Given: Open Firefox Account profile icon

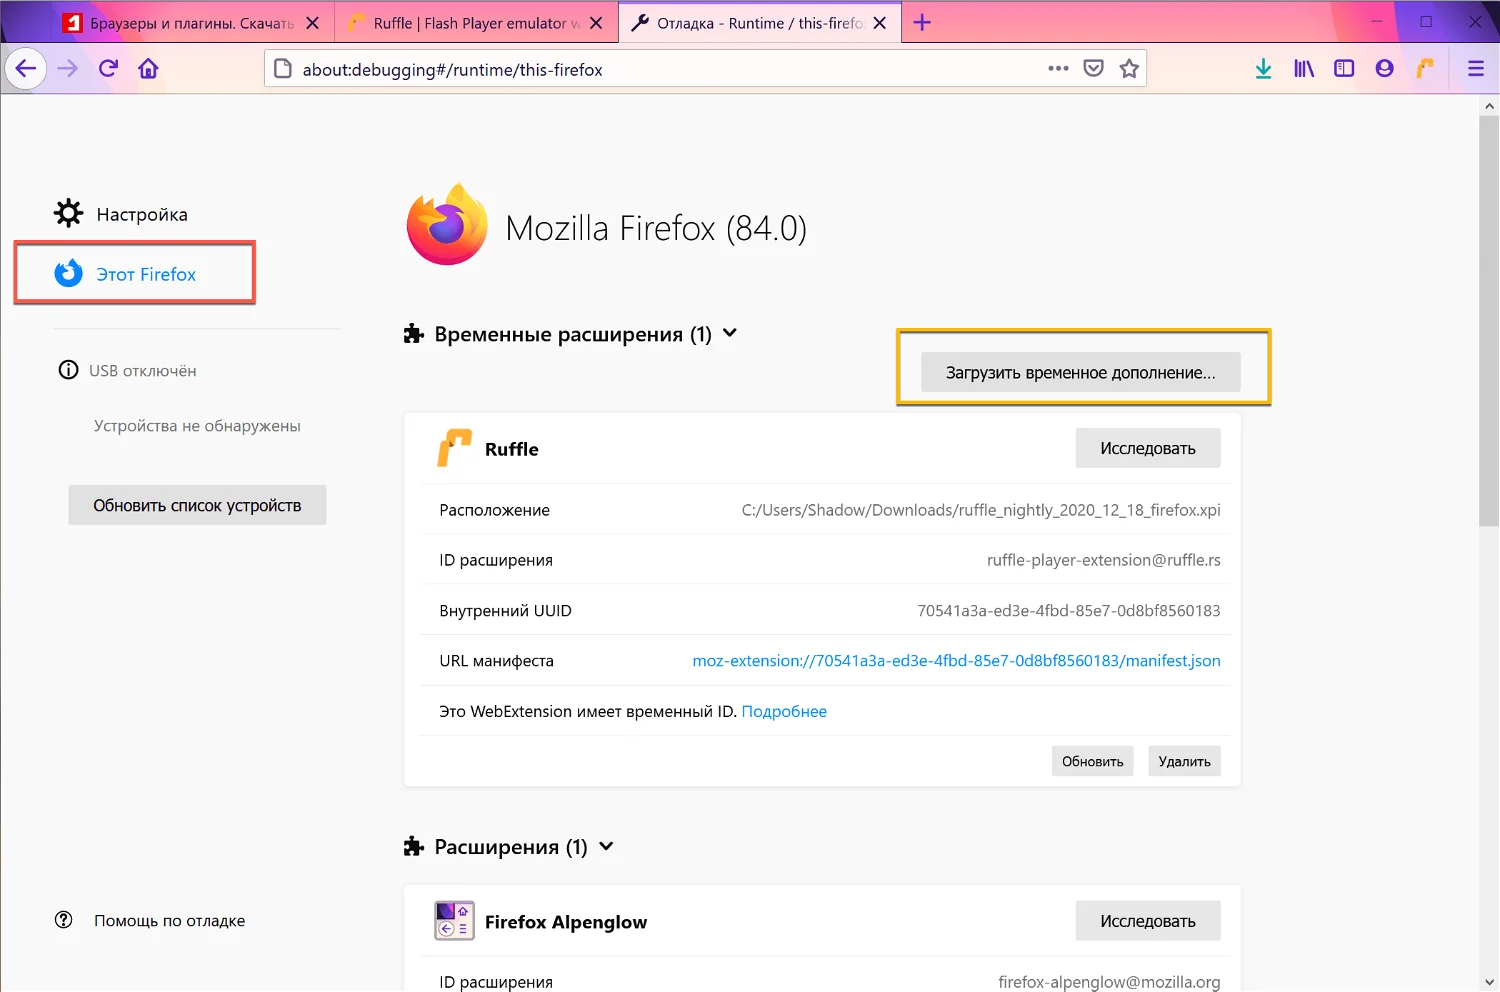Looking at the screenshot, I should click(1384, 69).
